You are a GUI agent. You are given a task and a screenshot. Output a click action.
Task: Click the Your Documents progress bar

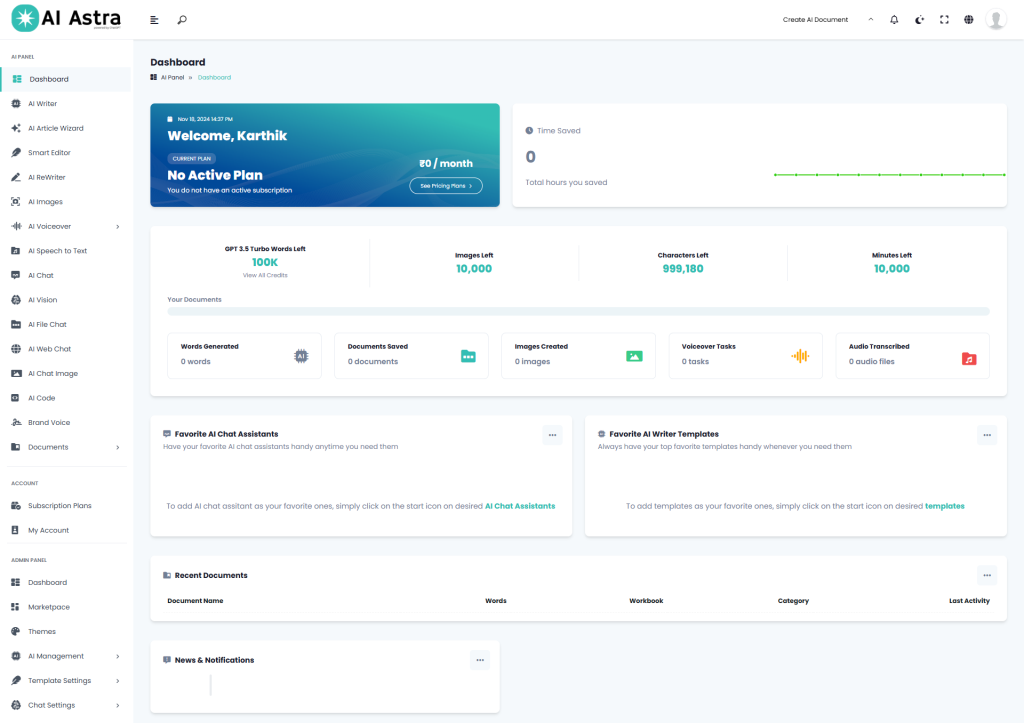tap(578, 312)
